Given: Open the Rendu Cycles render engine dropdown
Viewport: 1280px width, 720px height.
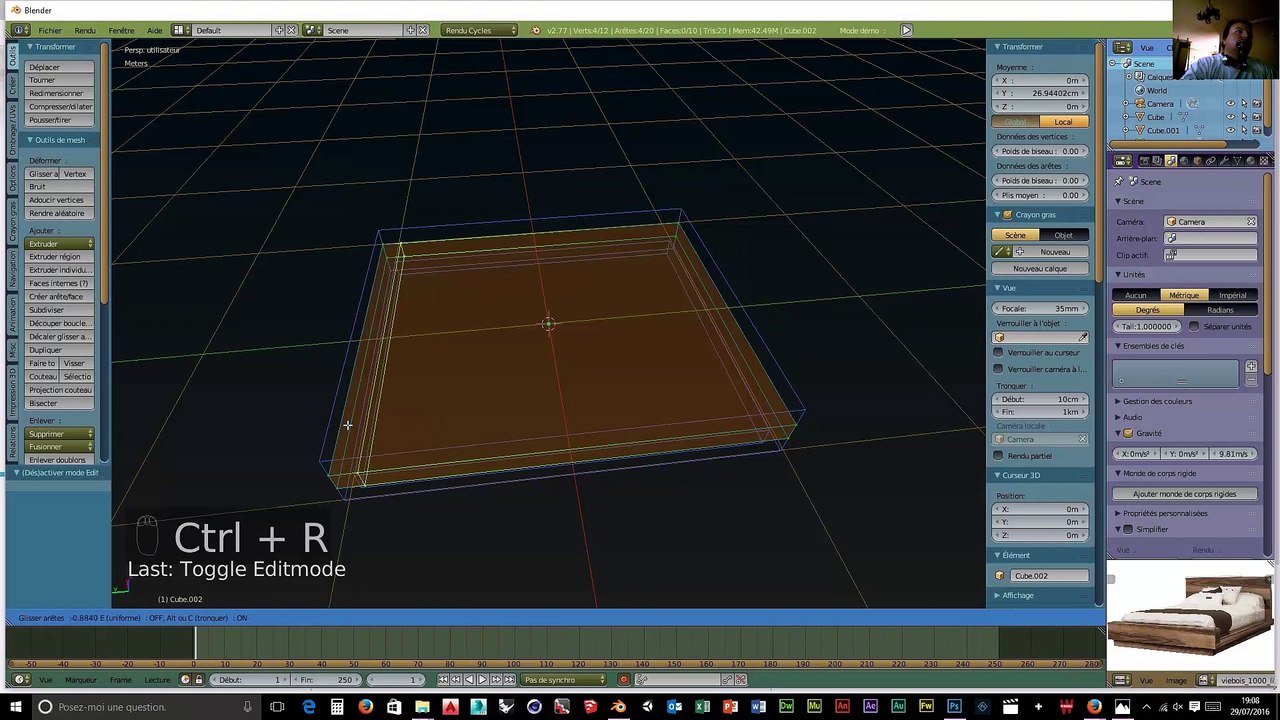Looking at the screenshot, I should tap(481, 30).
